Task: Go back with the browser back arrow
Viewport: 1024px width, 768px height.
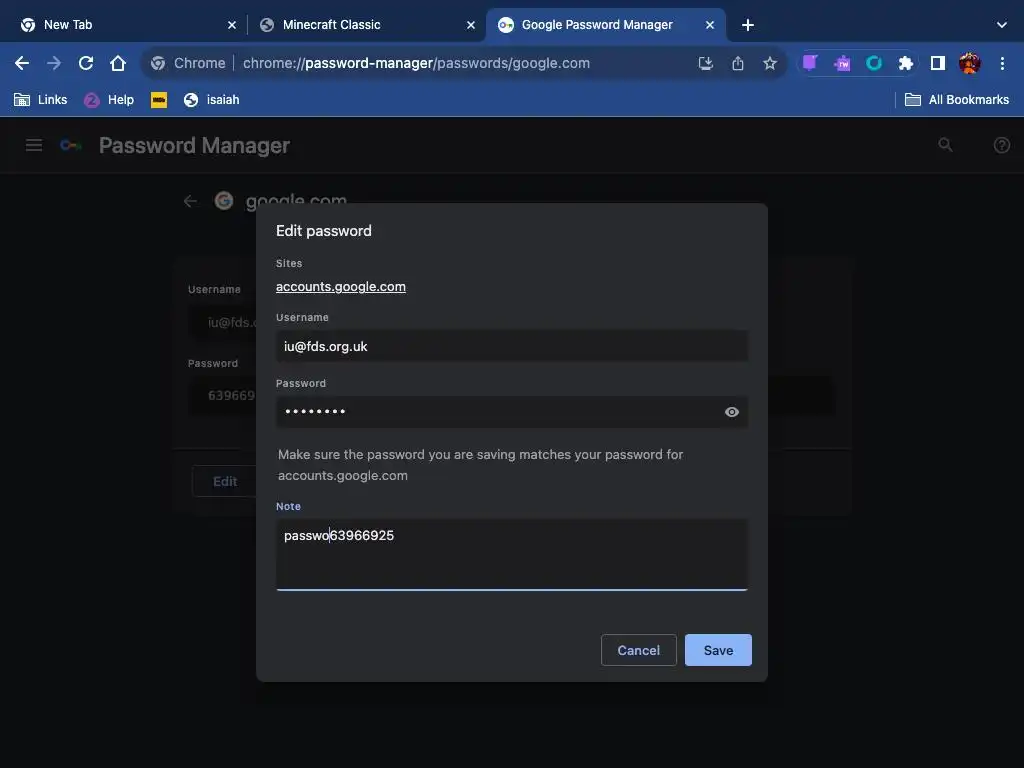Action: click(x=22, y=63)
